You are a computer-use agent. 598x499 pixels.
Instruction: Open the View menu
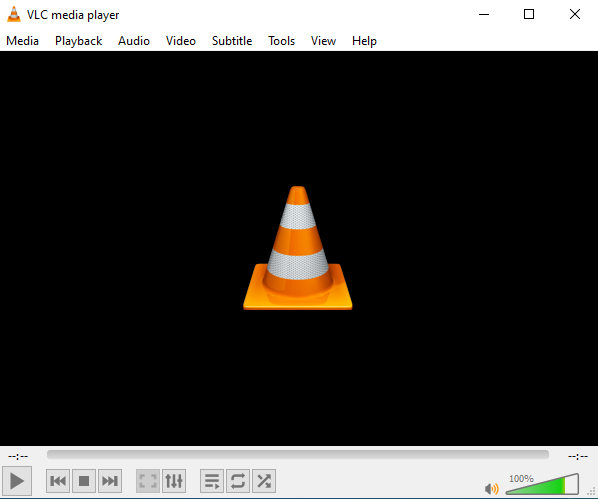pyautogui.click(x=323, y=41)
